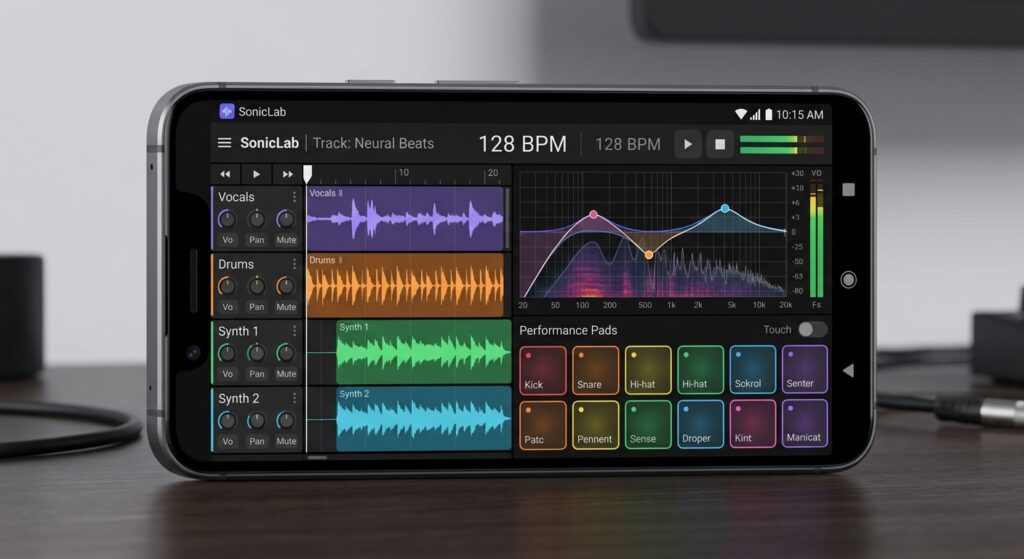Click the Synth 2 volume knob

(x=227, y=420)
